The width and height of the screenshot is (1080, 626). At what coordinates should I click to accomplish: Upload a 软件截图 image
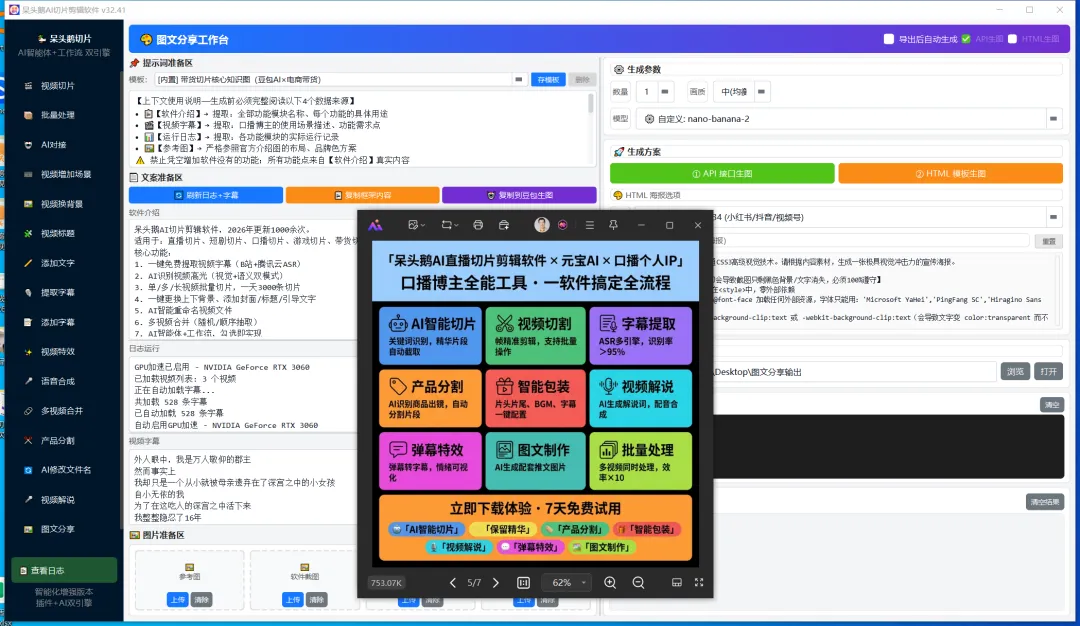click(293, 600)
